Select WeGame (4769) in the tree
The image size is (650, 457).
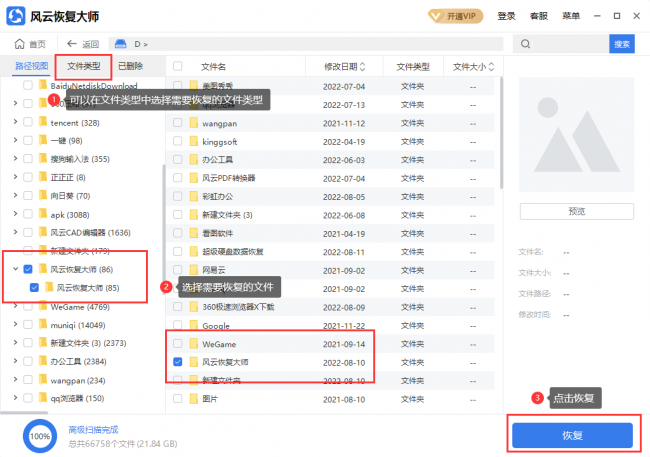point(80,307)
